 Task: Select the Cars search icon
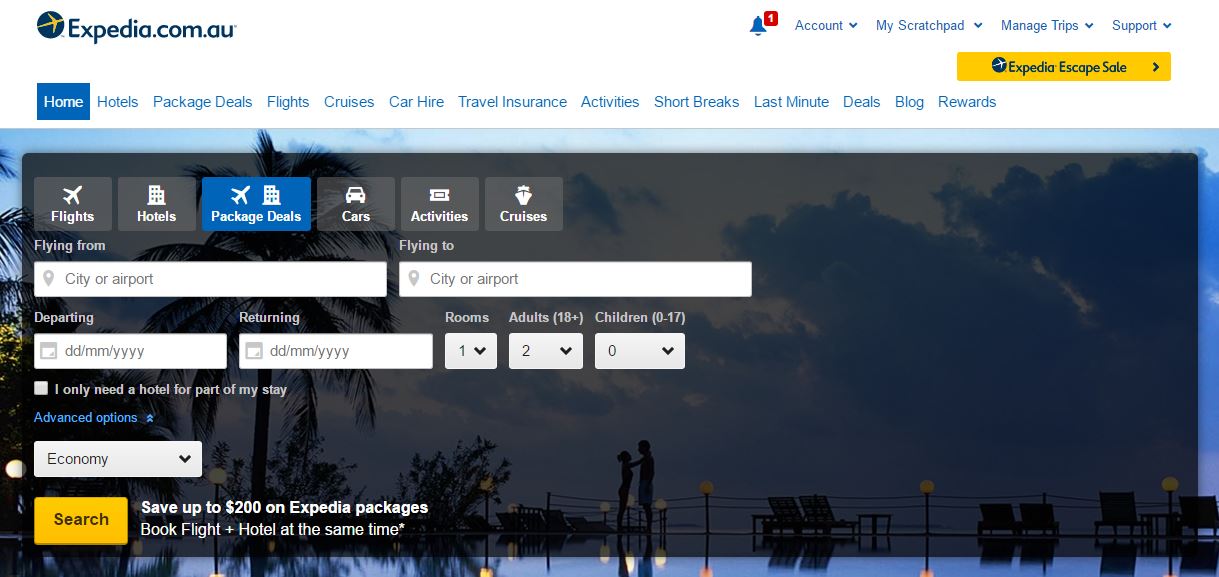355,196
